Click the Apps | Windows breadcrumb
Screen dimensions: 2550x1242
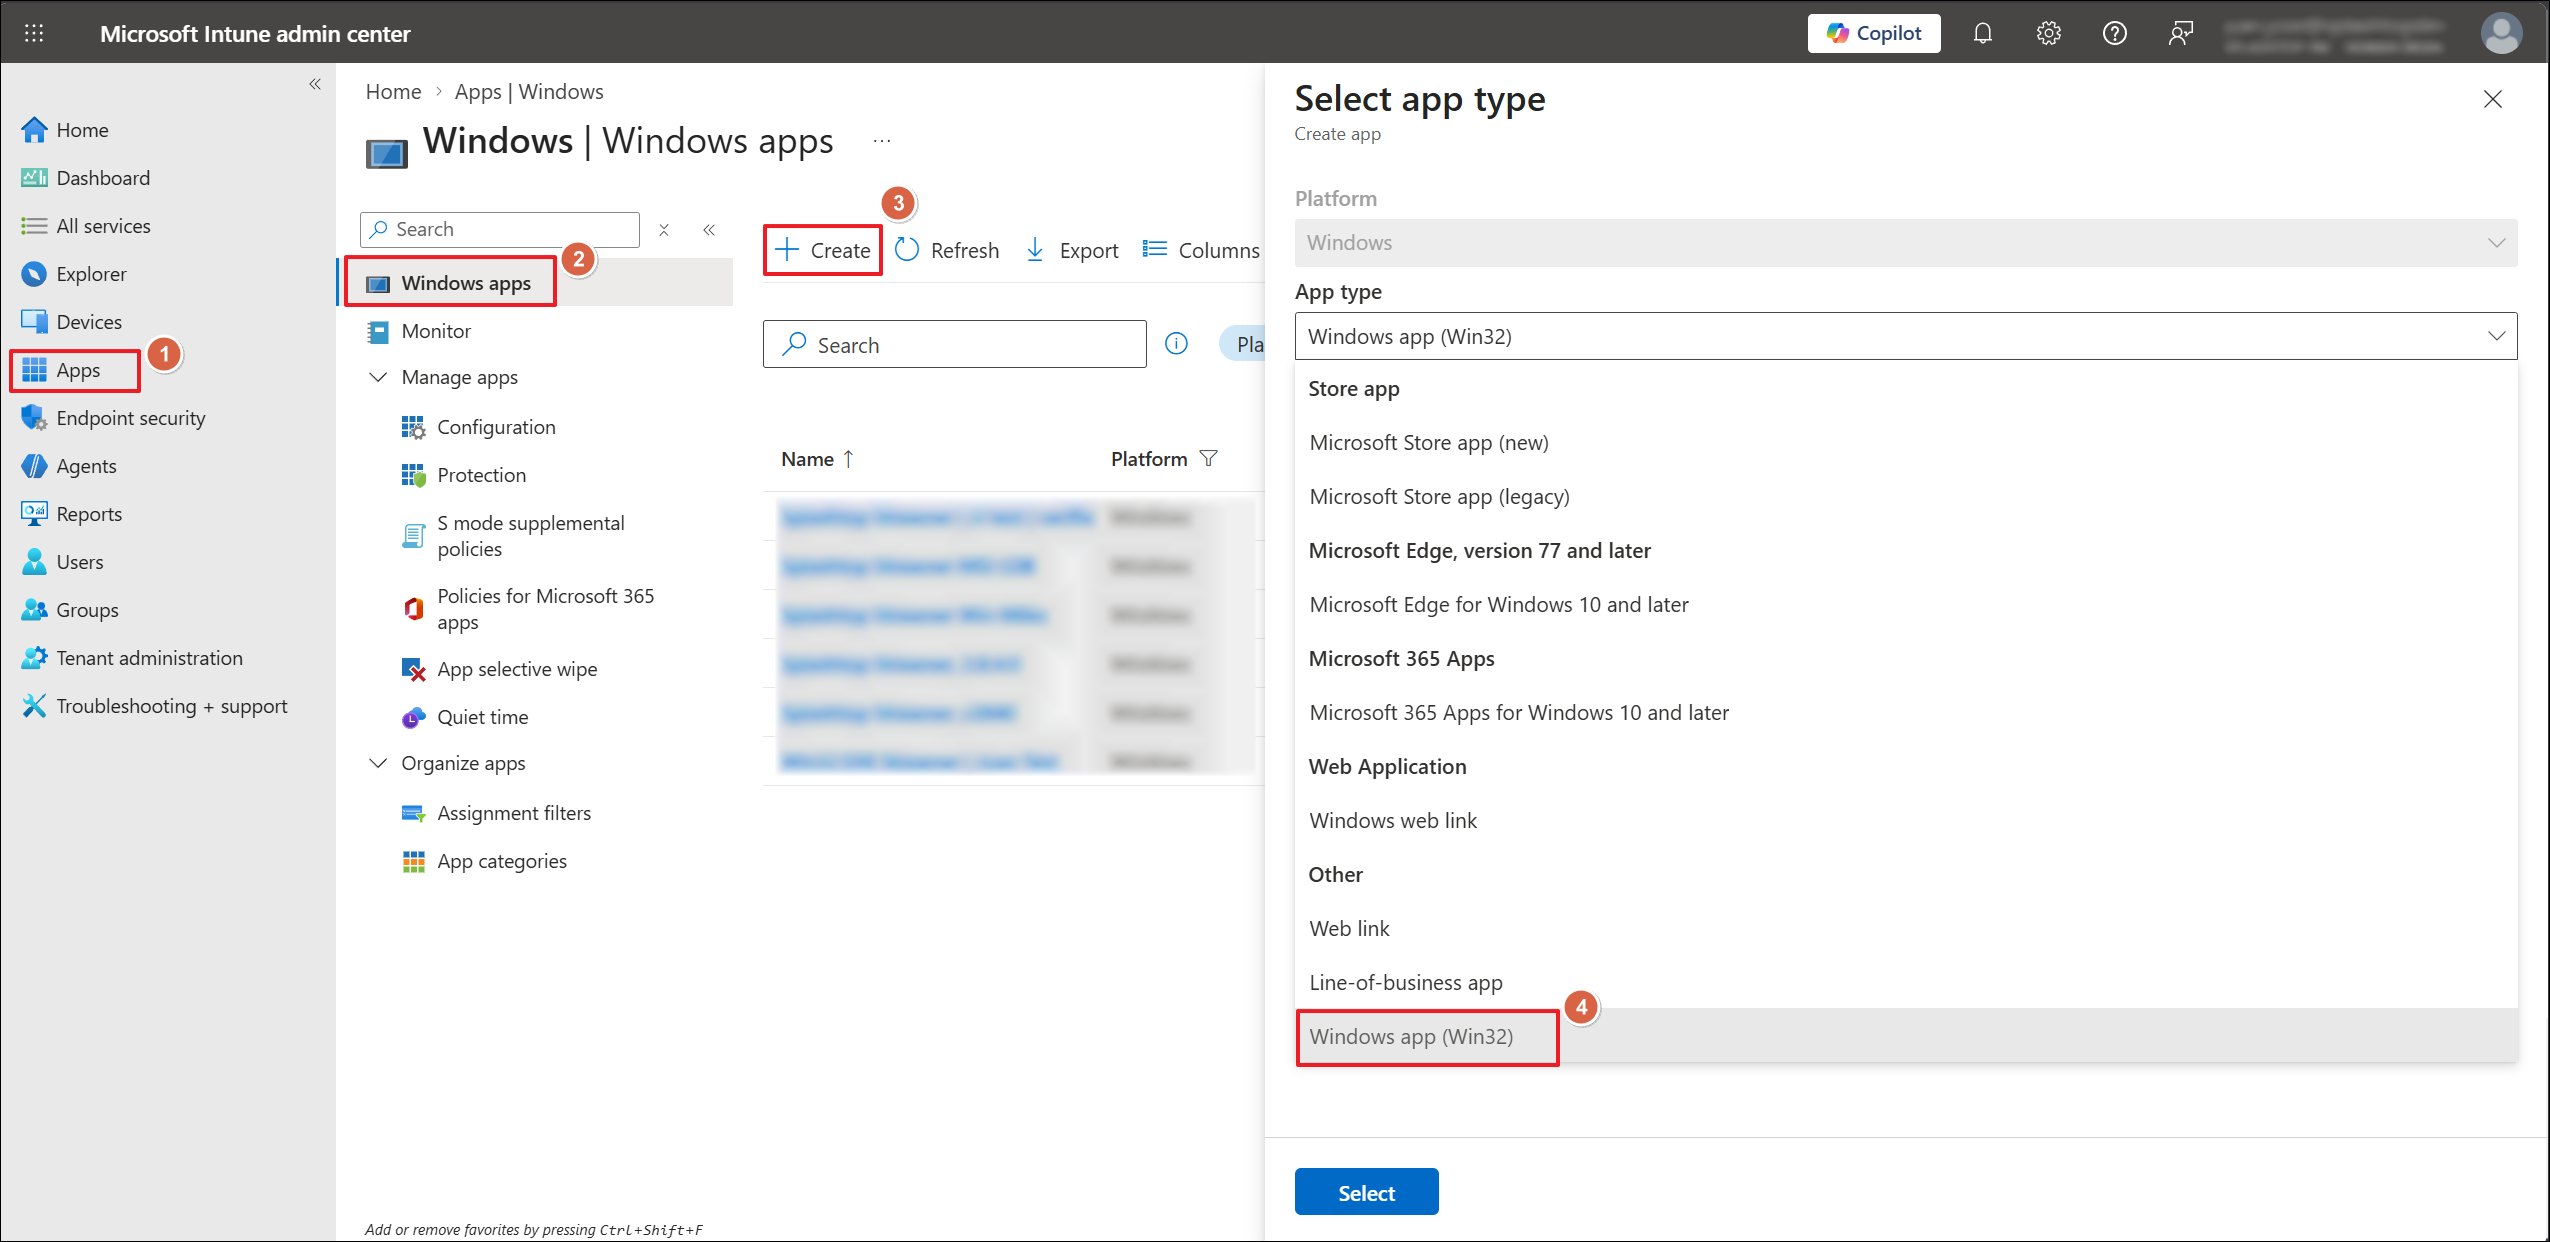click(x=529, y=92)
